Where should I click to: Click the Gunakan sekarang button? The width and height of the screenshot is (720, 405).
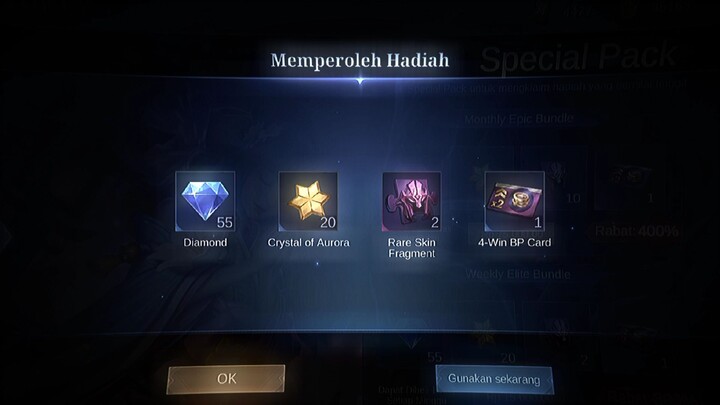point(494,379)
